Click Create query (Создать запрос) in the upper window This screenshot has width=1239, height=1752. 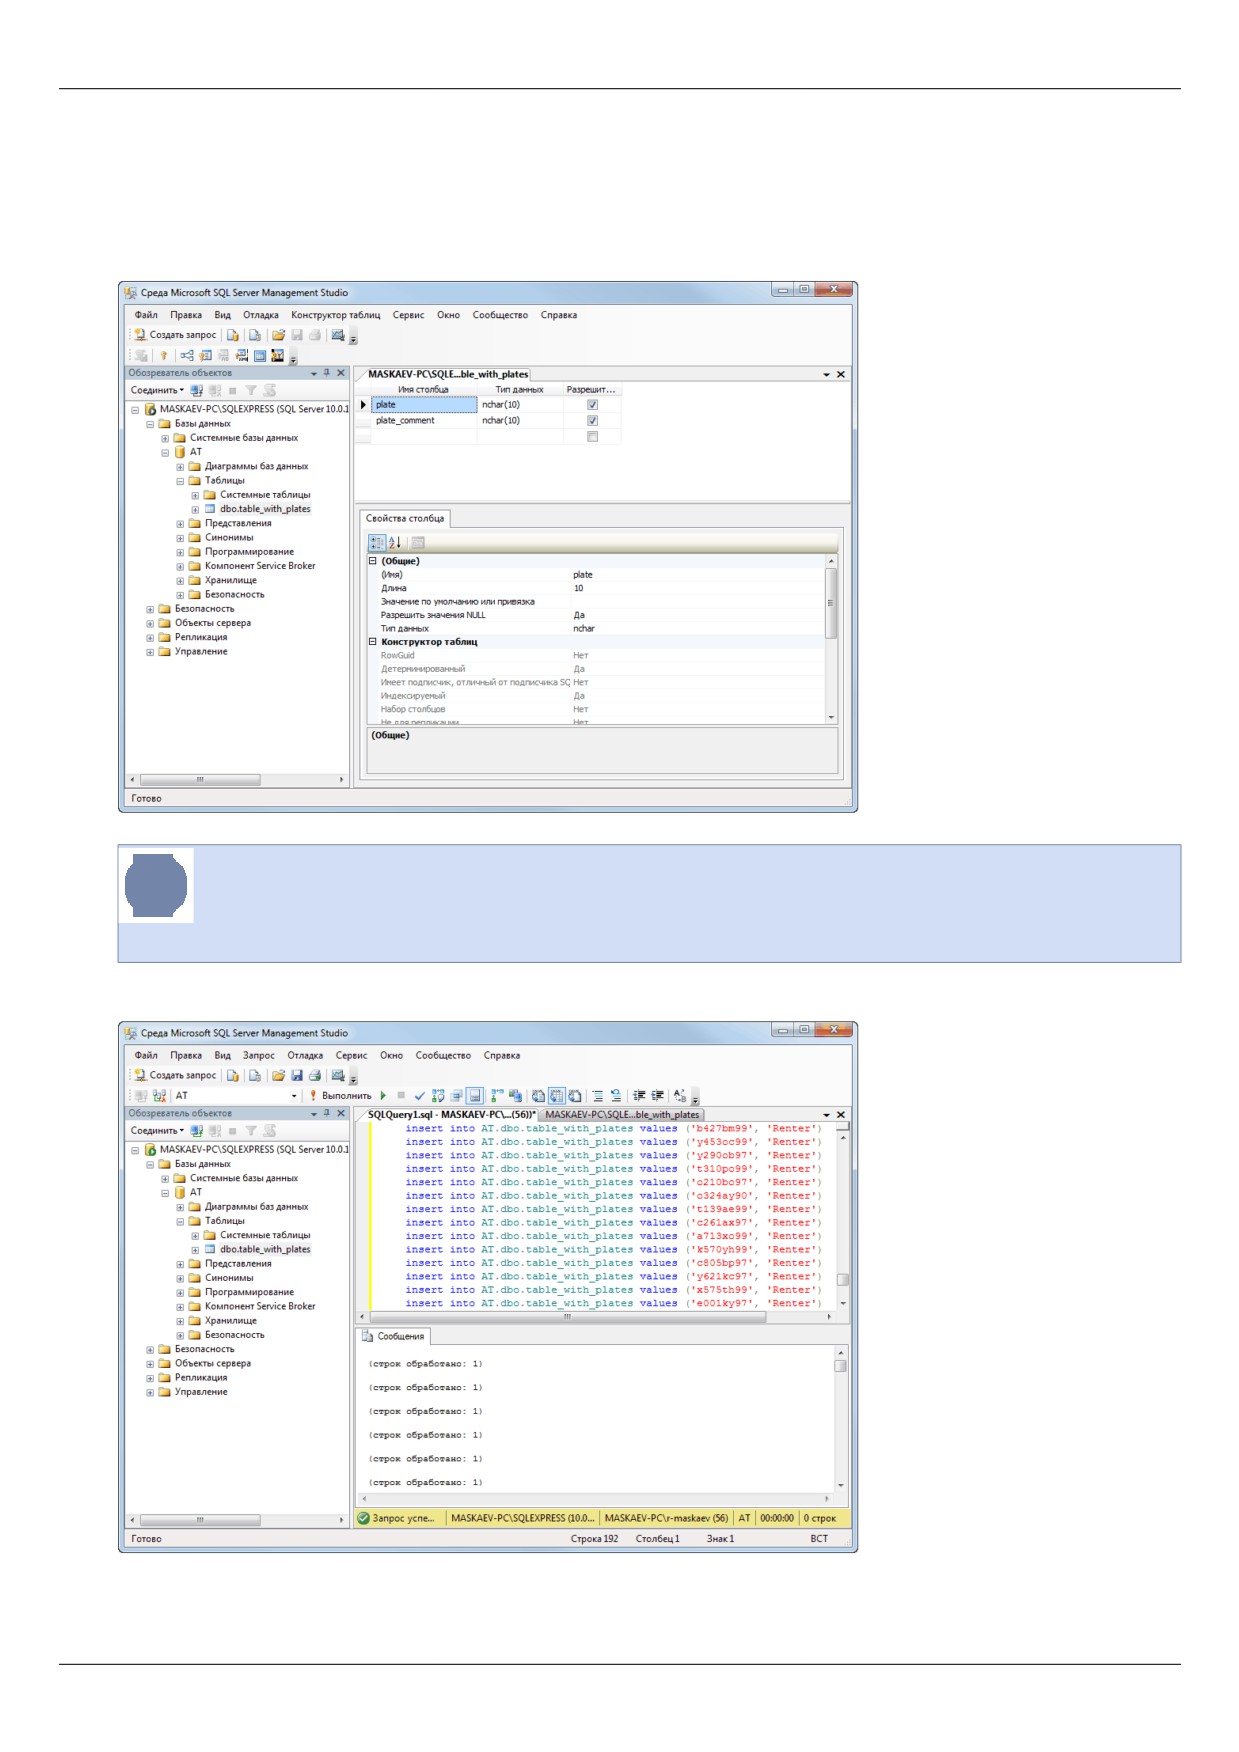tap(175, 335)
